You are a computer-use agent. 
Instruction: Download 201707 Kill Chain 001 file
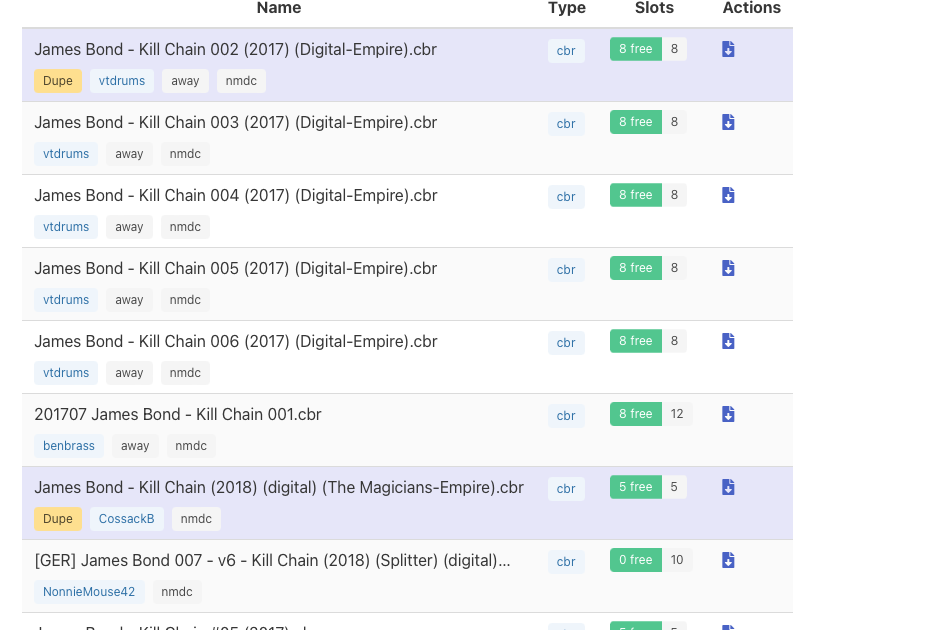click(728, 414)
